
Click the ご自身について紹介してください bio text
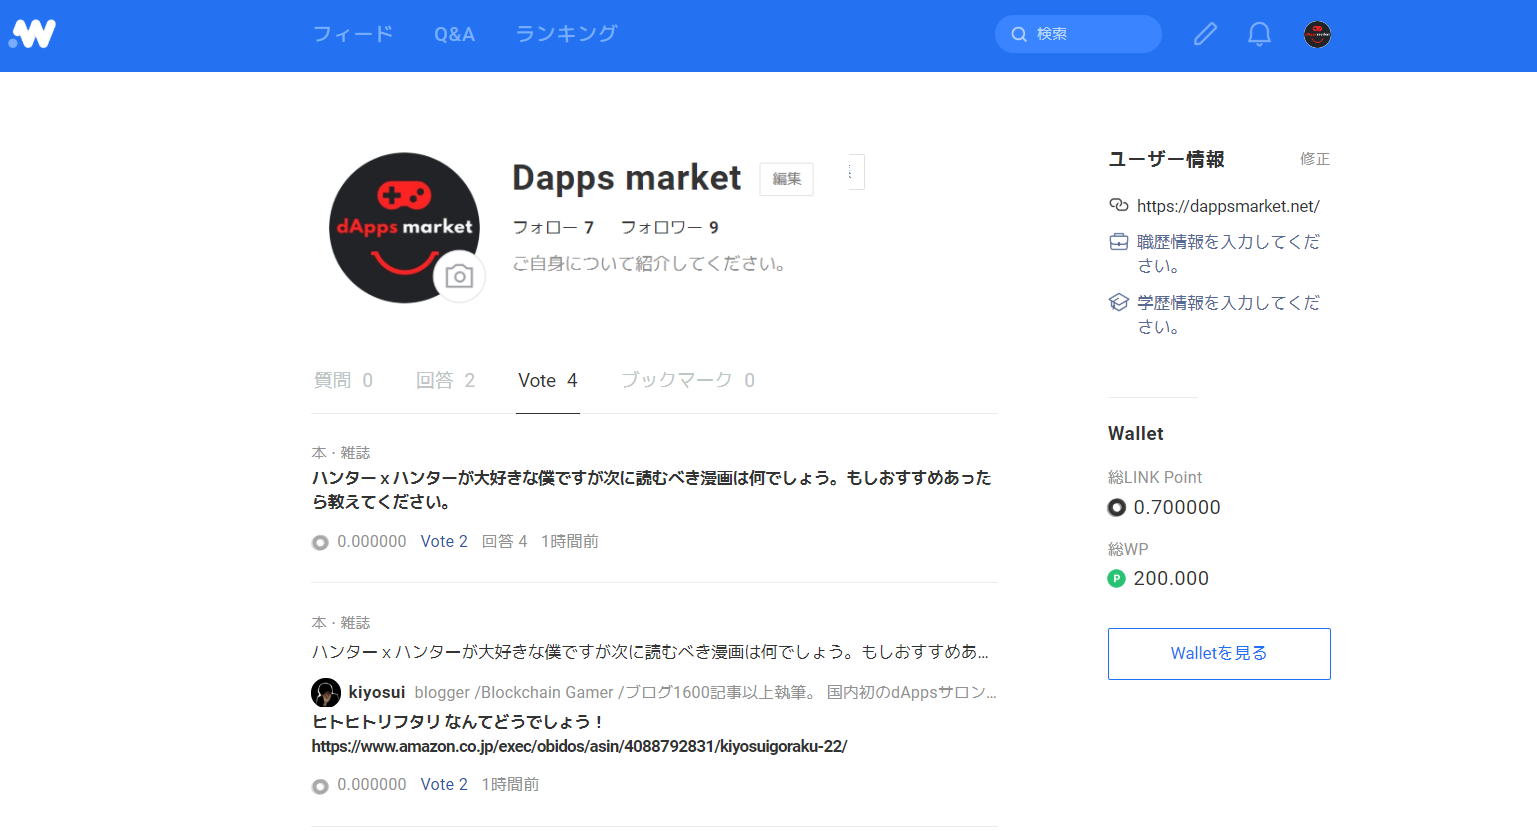click(650, 264)
